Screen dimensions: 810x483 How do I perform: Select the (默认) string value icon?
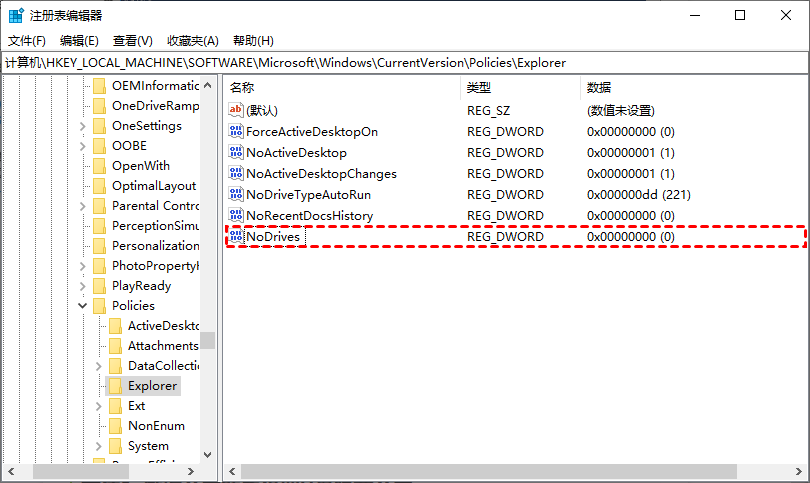tap(236, 110)
